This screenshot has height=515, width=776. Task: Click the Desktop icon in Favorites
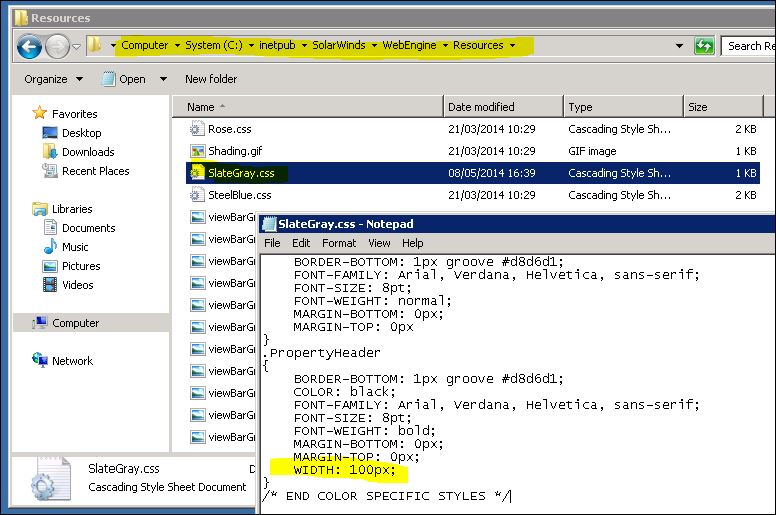point(50,133)
